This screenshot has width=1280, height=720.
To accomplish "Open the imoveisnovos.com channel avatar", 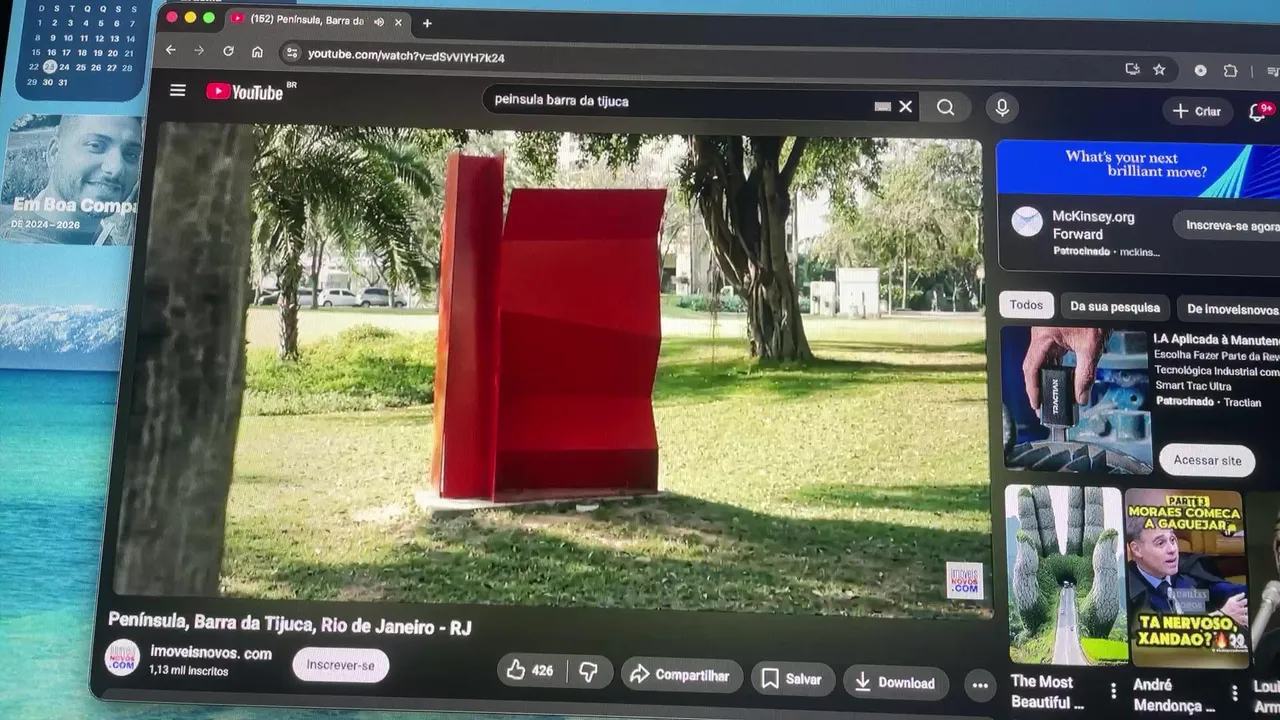I will [x=122, y=657].
